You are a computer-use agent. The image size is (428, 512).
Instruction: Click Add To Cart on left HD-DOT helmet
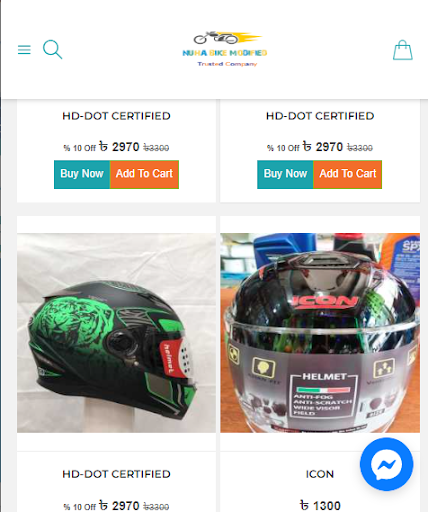(144, 174)
